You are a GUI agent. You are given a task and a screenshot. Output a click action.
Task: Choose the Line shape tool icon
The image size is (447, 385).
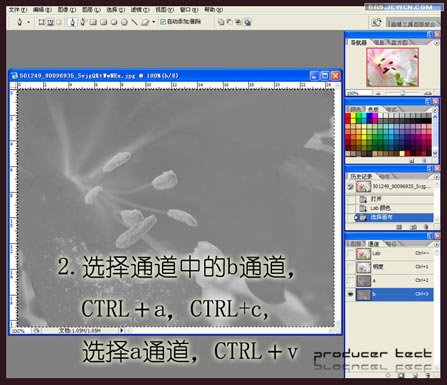134,22
